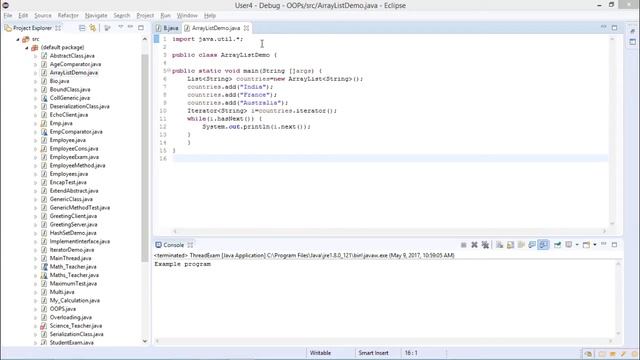This screenshot has width=640, height=360.
Task: Expand the AbstractClass.java tree node
Action: pos(36,56)
